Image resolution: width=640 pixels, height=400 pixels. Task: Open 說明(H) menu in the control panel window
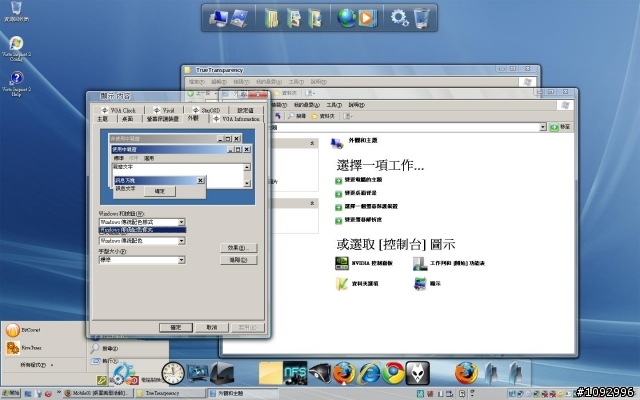point(356,105)
